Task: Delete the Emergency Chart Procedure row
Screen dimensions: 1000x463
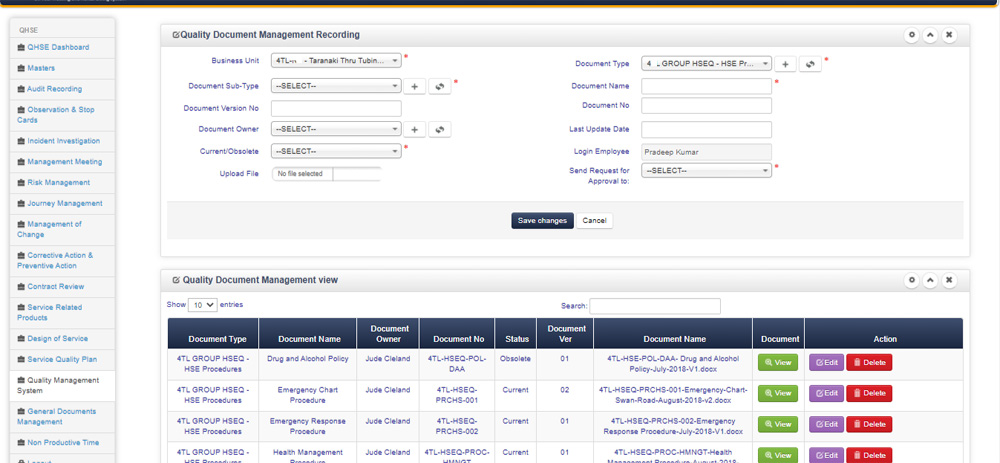Action: [869, 393]
